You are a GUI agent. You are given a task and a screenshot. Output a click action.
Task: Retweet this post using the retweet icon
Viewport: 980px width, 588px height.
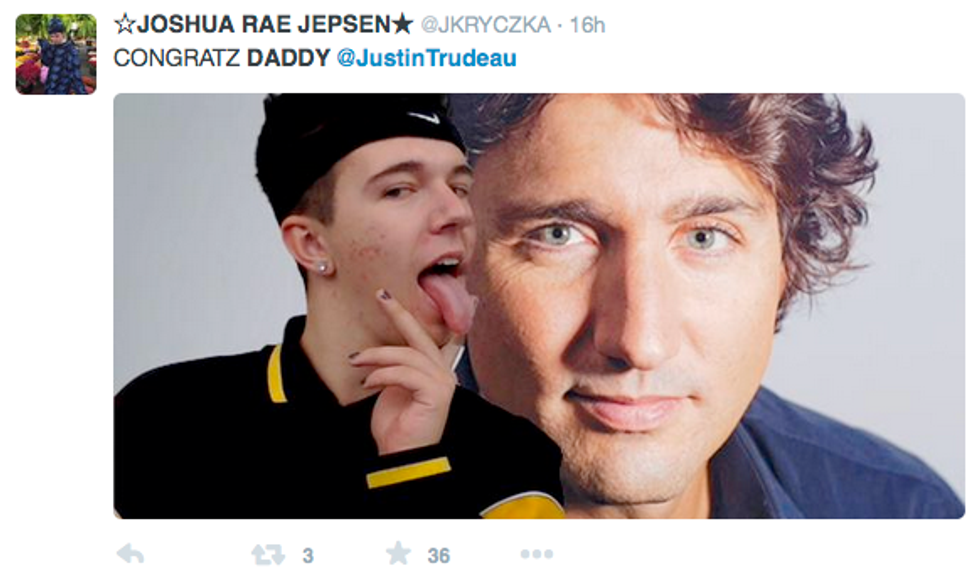coord(268,554)
